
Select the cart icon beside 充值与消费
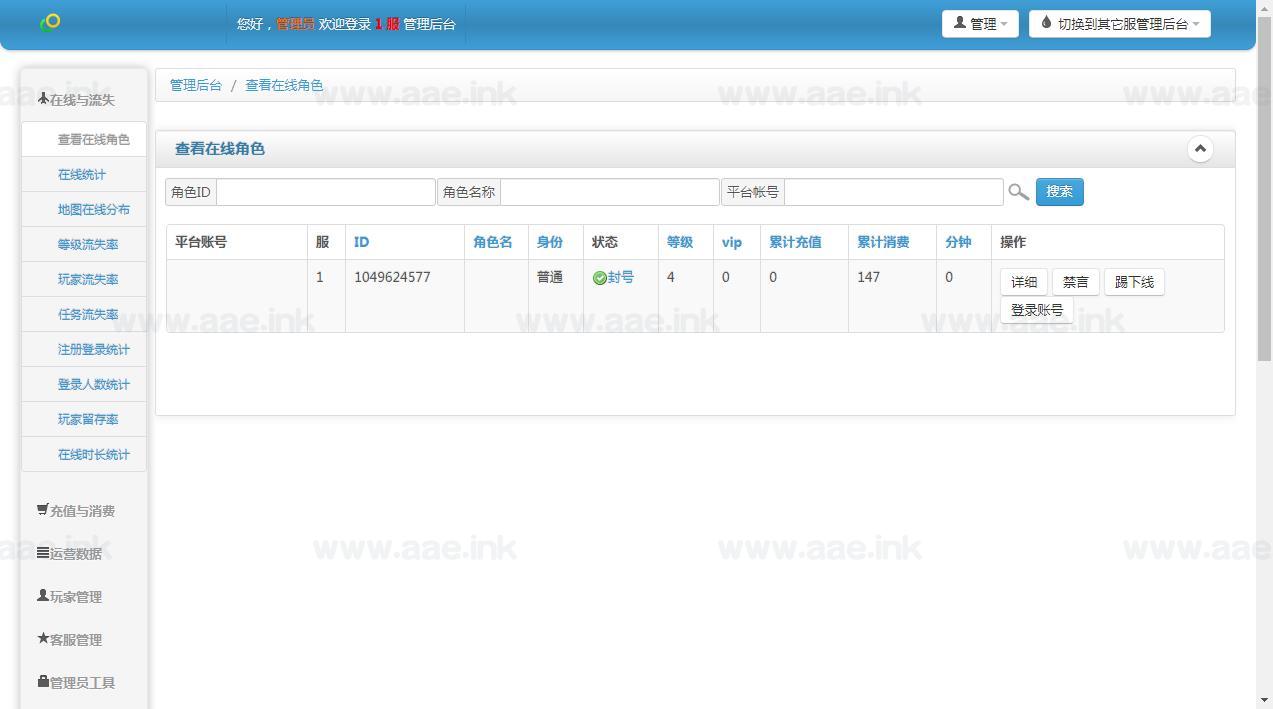[x=41, y=509]
